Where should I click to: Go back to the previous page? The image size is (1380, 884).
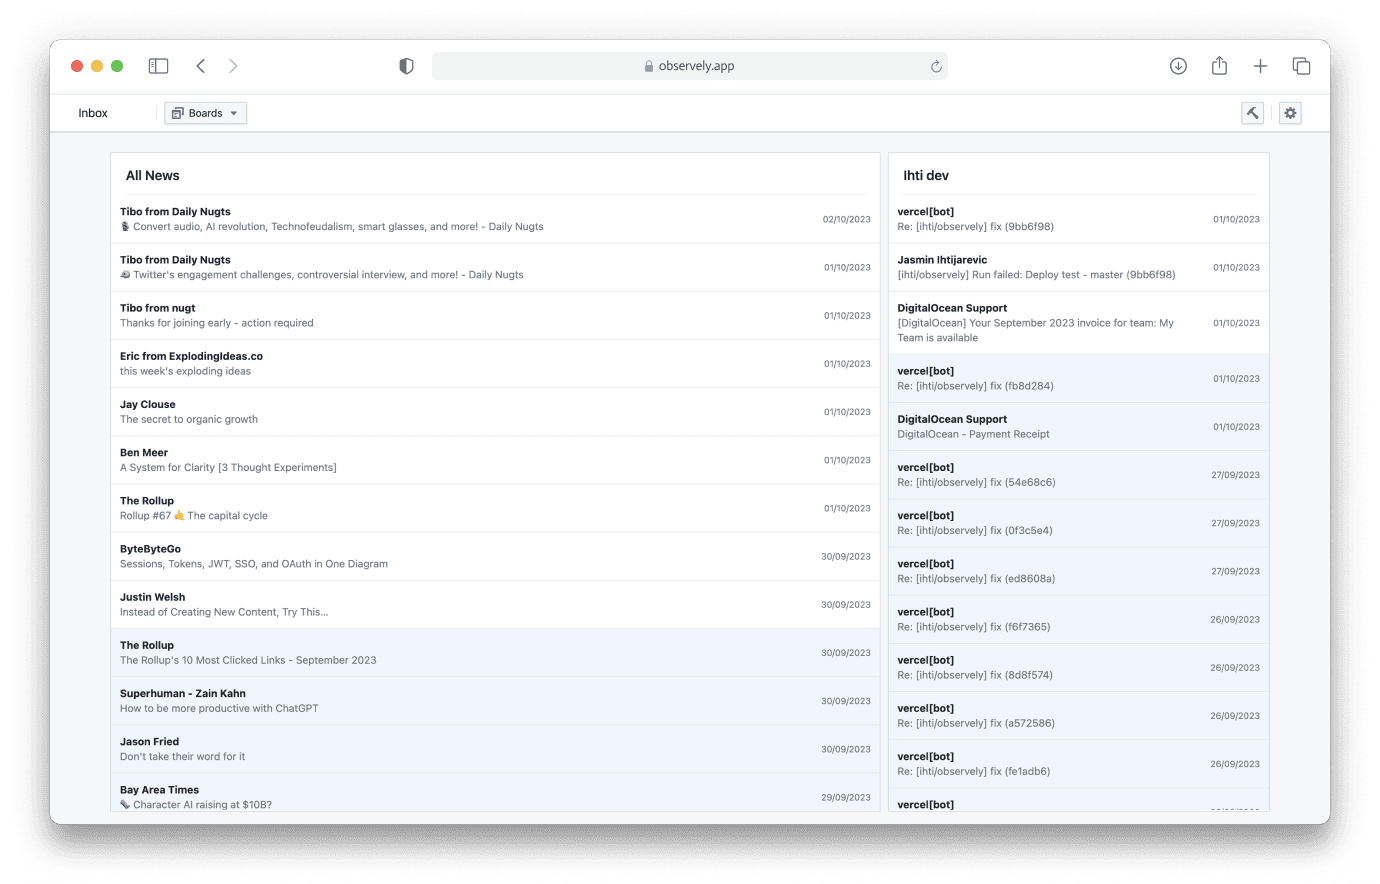(x=201, y=66)
